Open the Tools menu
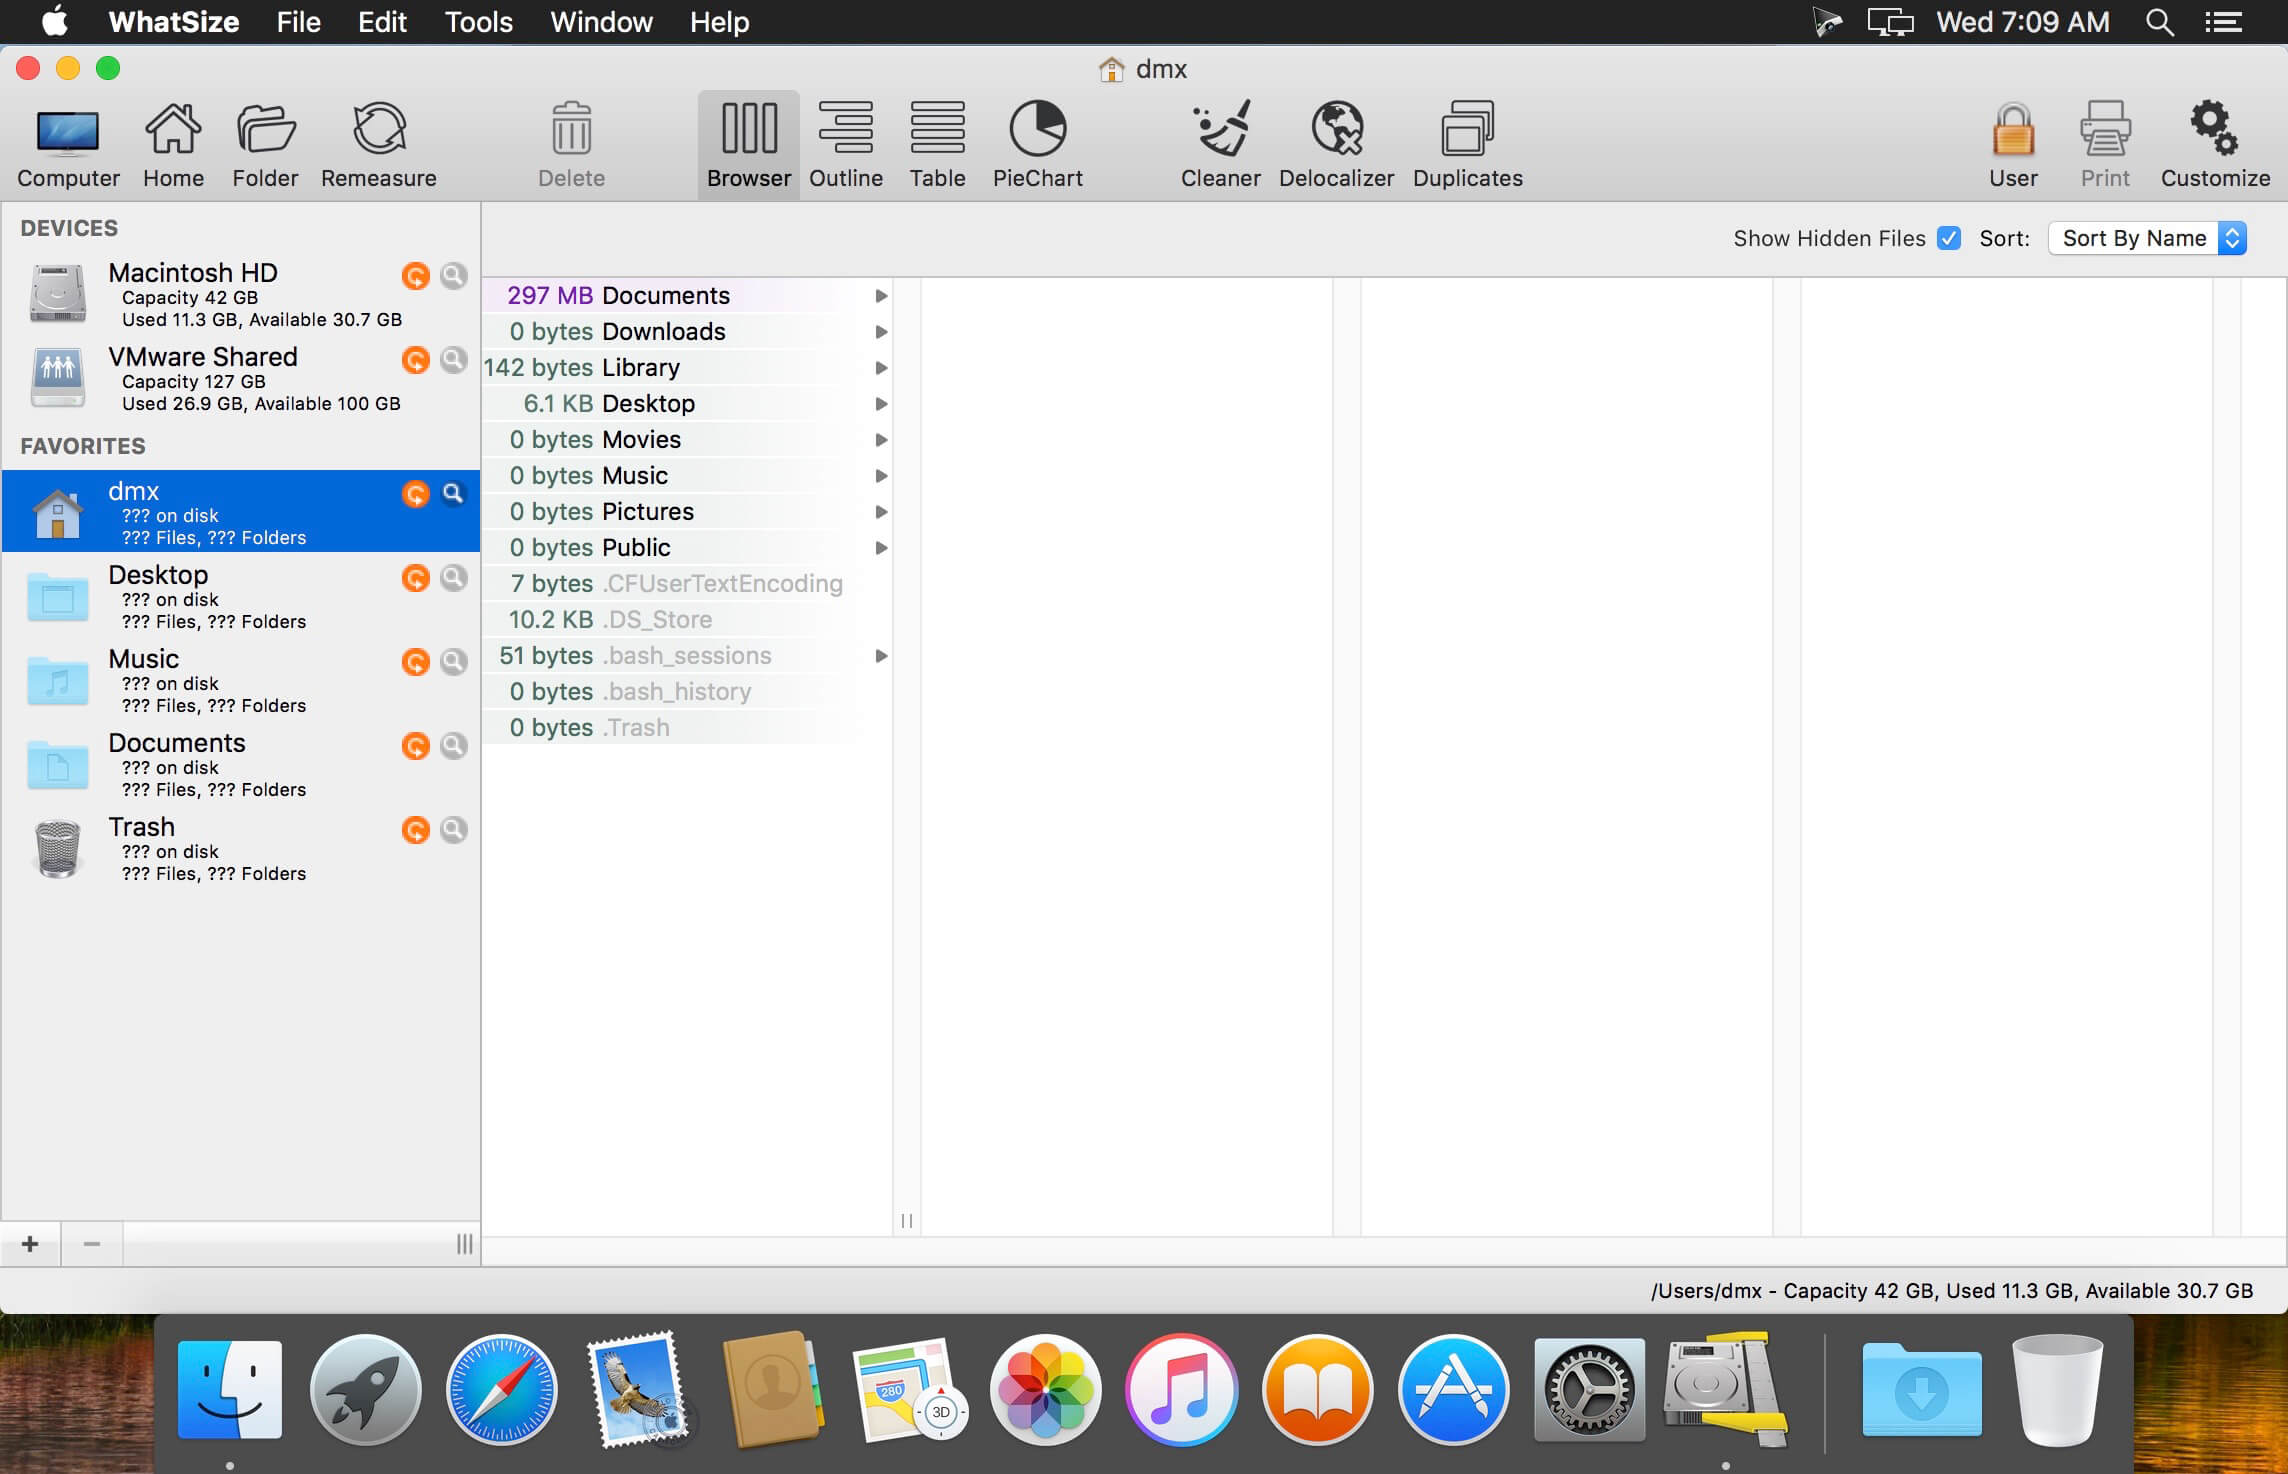 [478, 22]
